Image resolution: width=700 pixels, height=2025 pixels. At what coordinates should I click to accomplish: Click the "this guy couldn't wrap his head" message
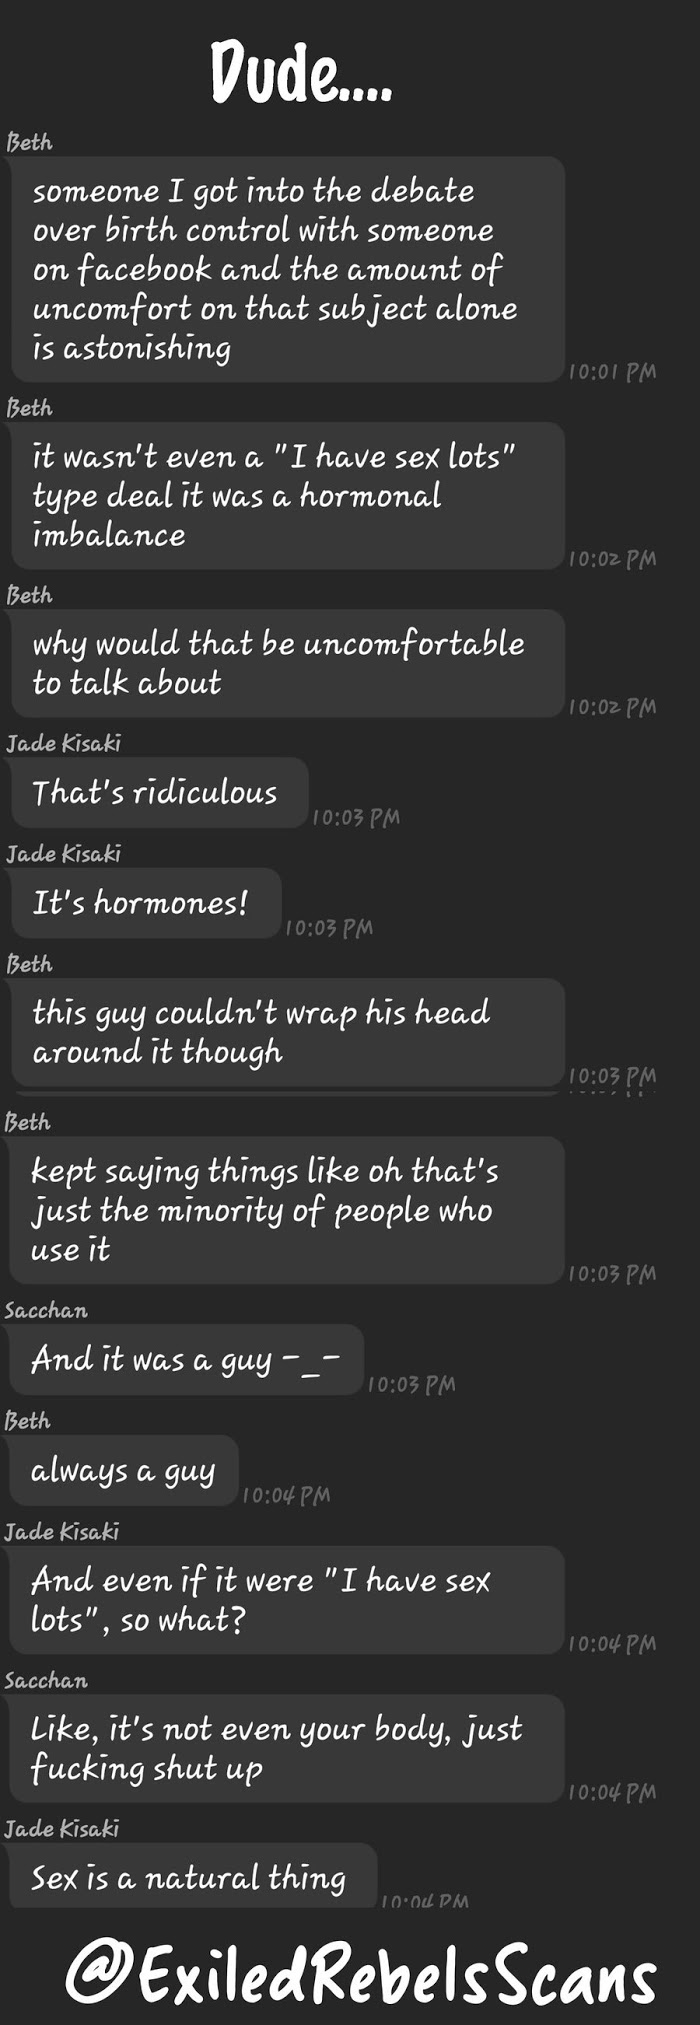(x=287, y=1032)
